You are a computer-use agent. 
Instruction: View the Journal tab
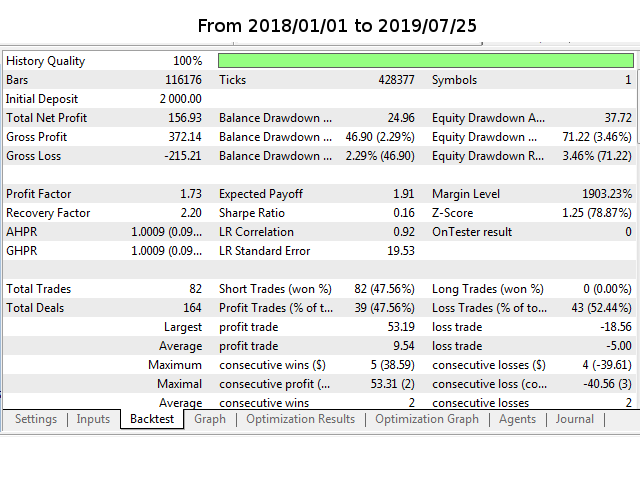pyautogui.click(x=574, y=419)
